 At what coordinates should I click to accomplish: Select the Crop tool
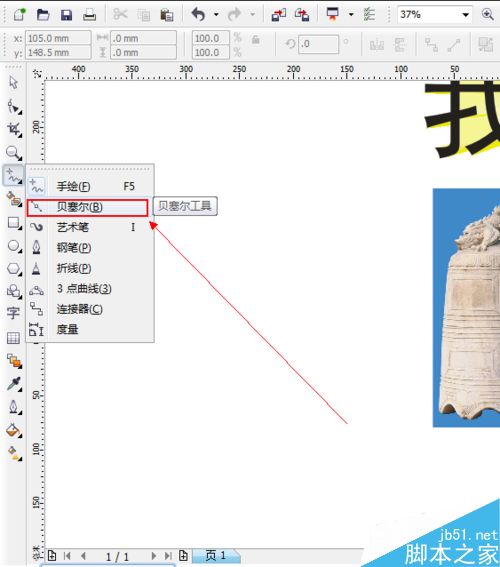14,129
